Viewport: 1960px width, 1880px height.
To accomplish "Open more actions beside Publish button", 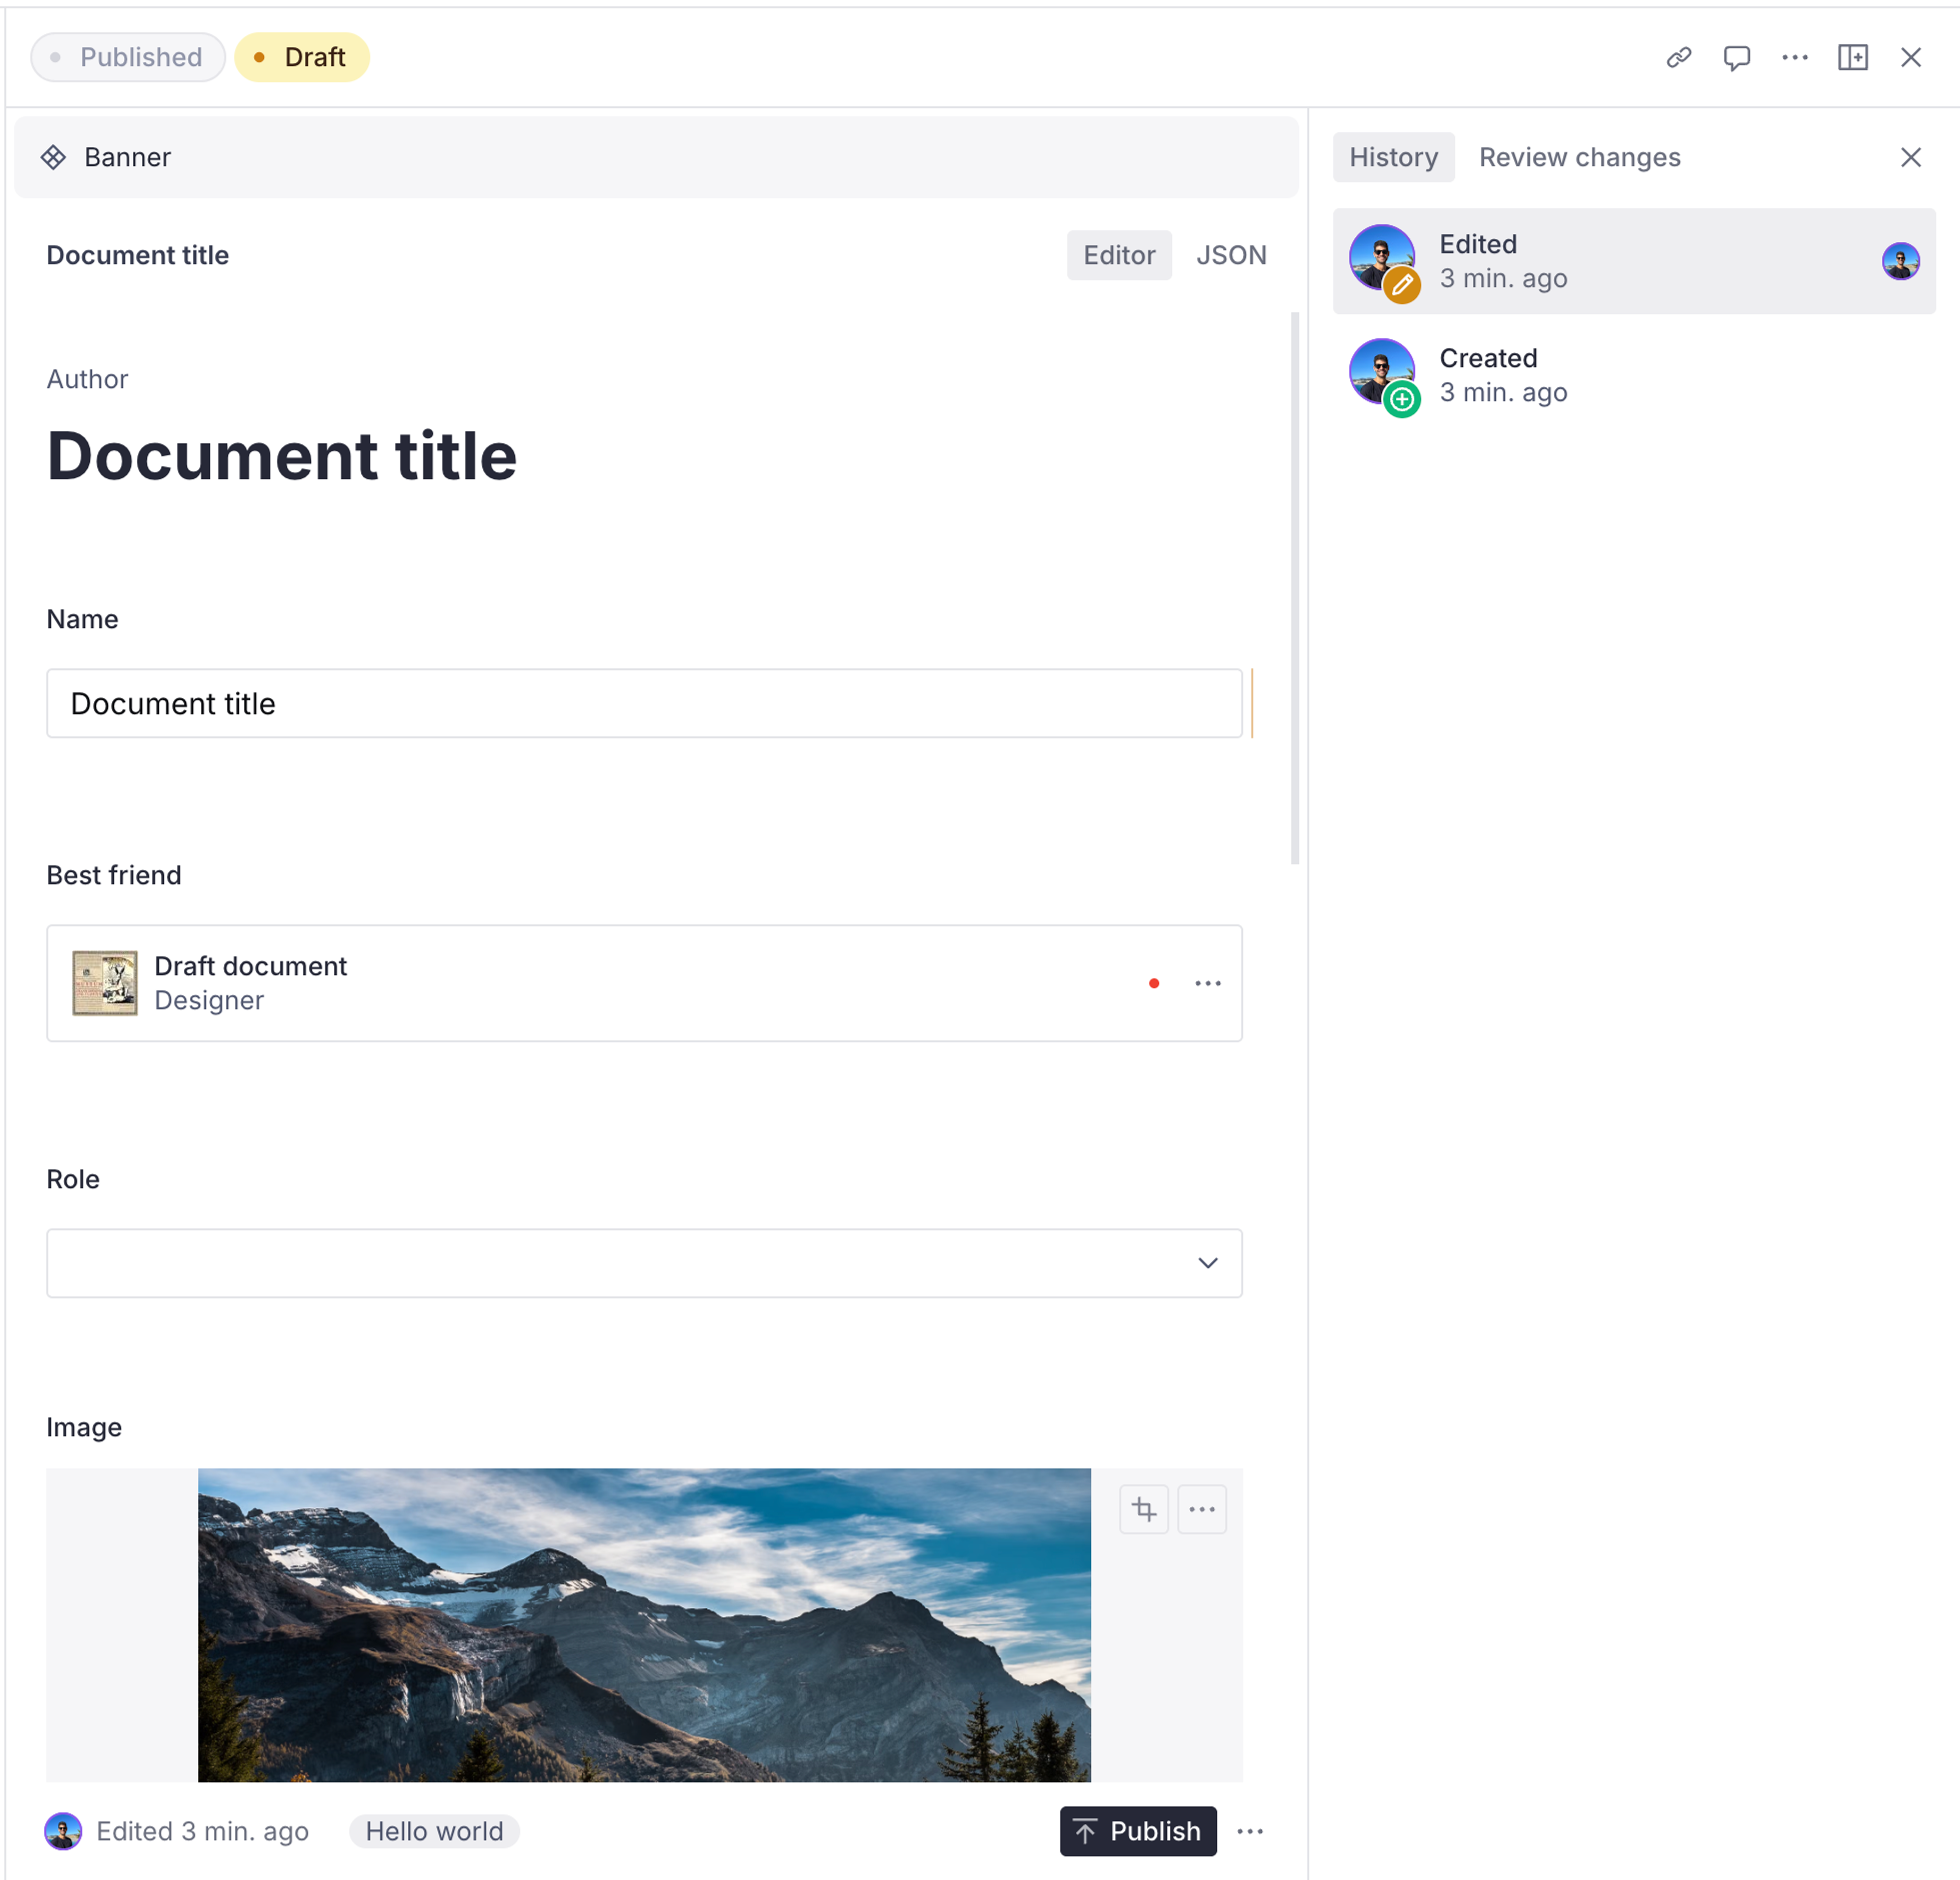I will coord(1250,1831).
